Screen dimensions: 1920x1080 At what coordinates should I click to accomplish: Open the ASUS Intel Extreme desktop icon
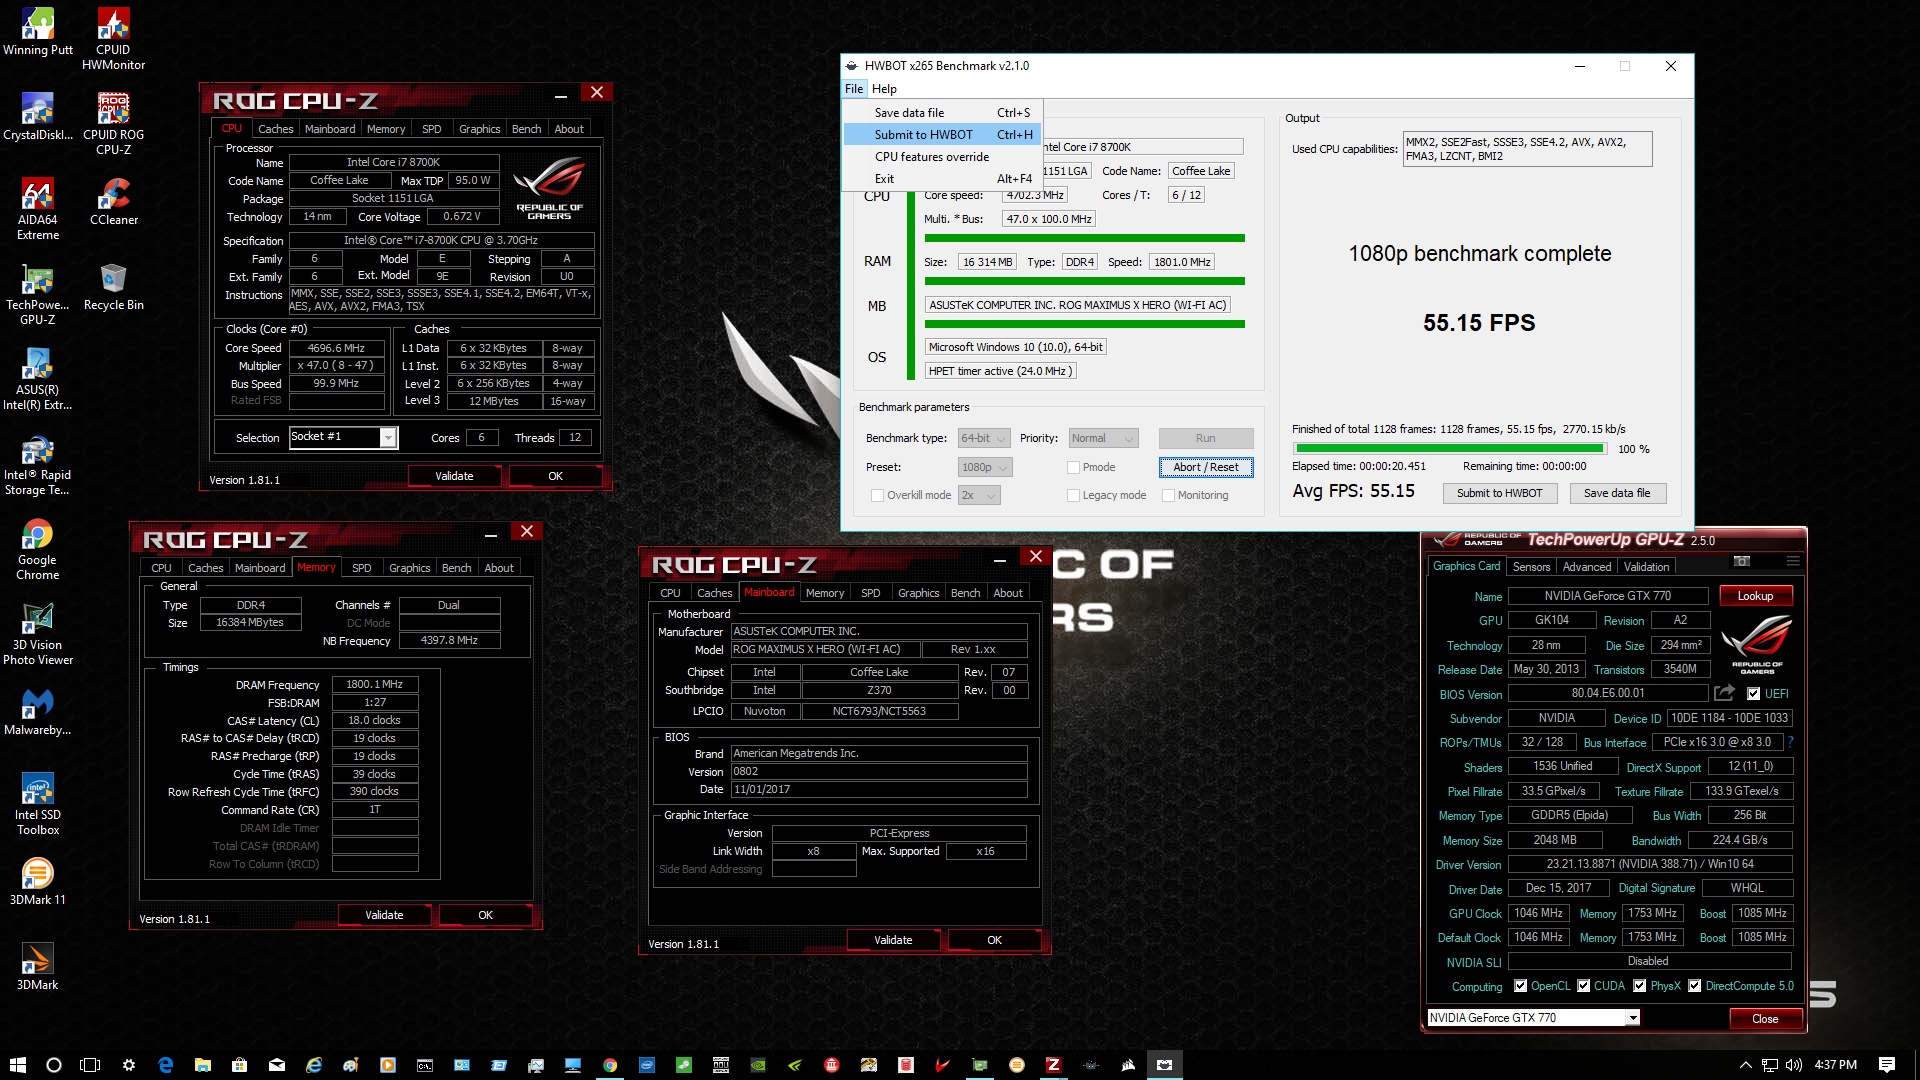click(37, 379)
